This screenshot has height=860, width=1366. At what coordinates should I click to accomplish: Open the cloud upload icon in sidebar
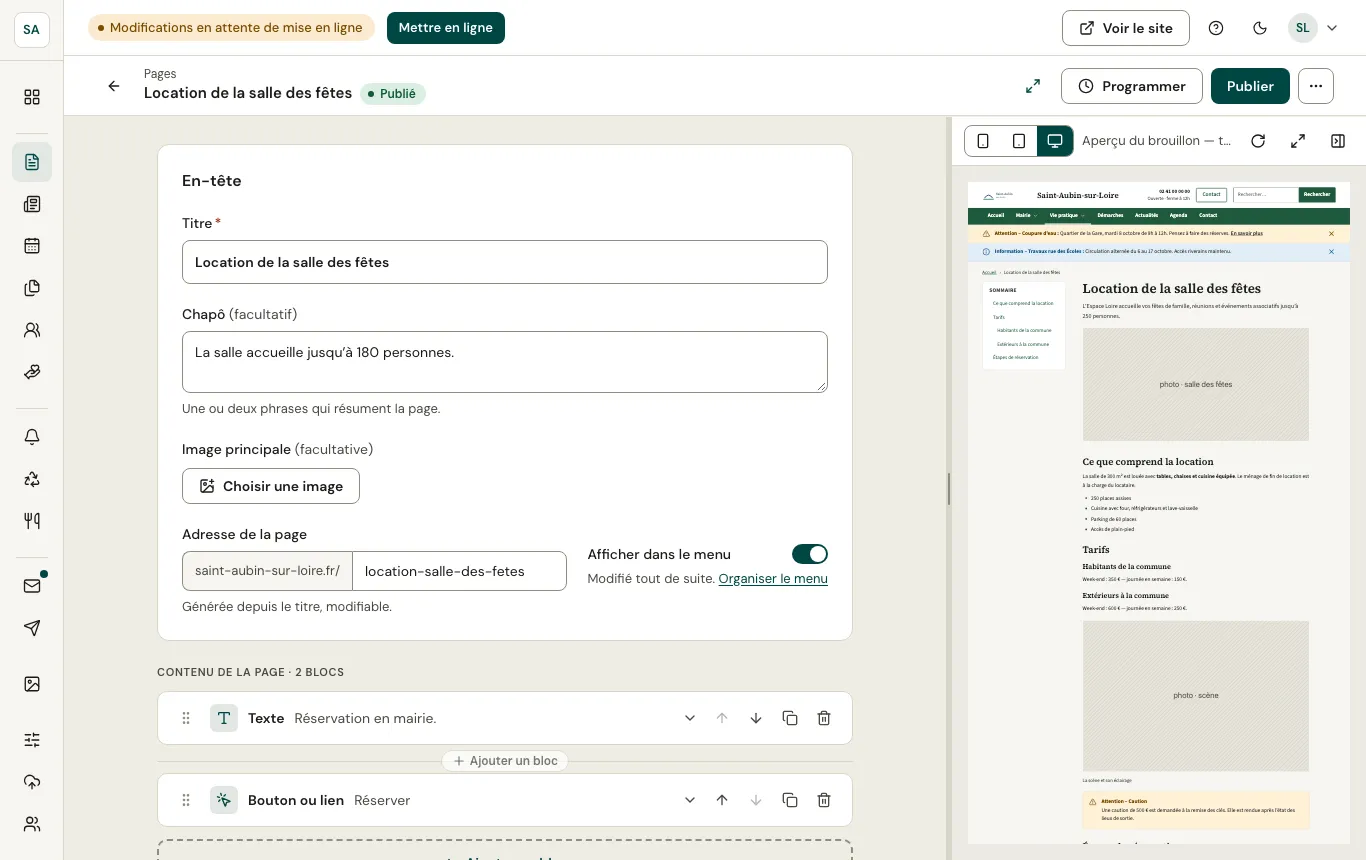32,782
